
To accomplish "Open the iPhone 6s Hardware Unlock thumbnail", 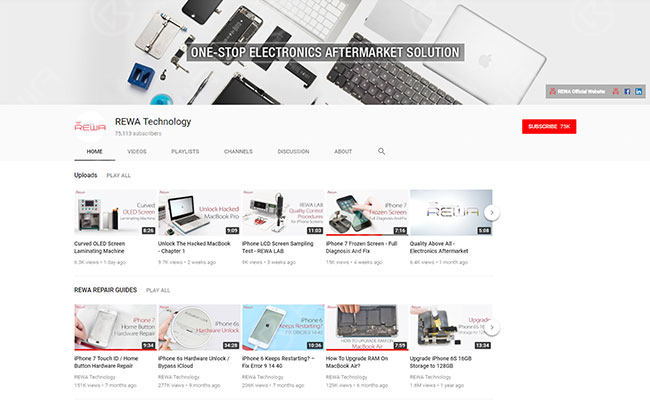I will tap(199, 327).
